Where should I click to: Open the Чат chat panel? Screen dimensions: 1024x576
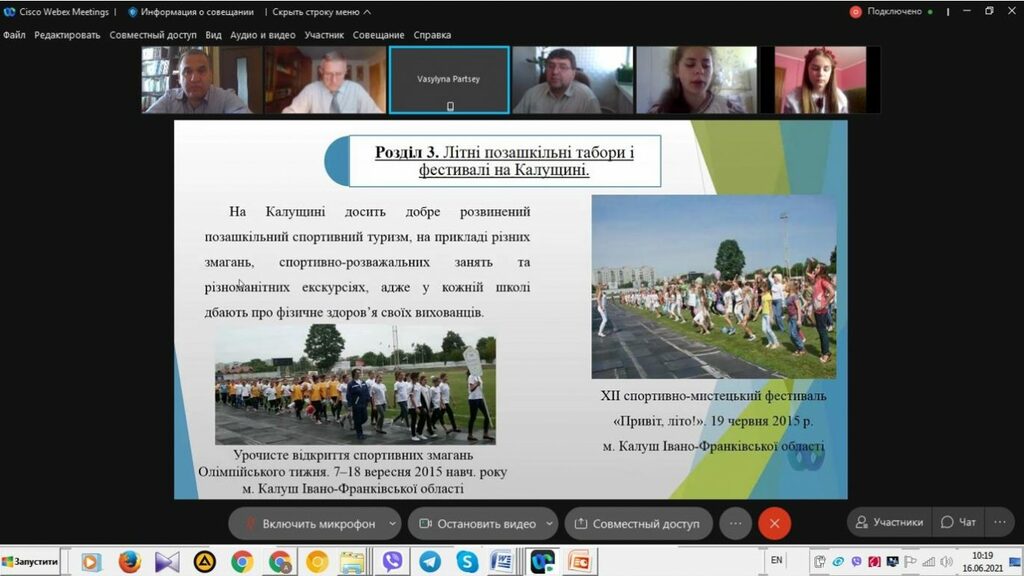click(x=958, y=522)
